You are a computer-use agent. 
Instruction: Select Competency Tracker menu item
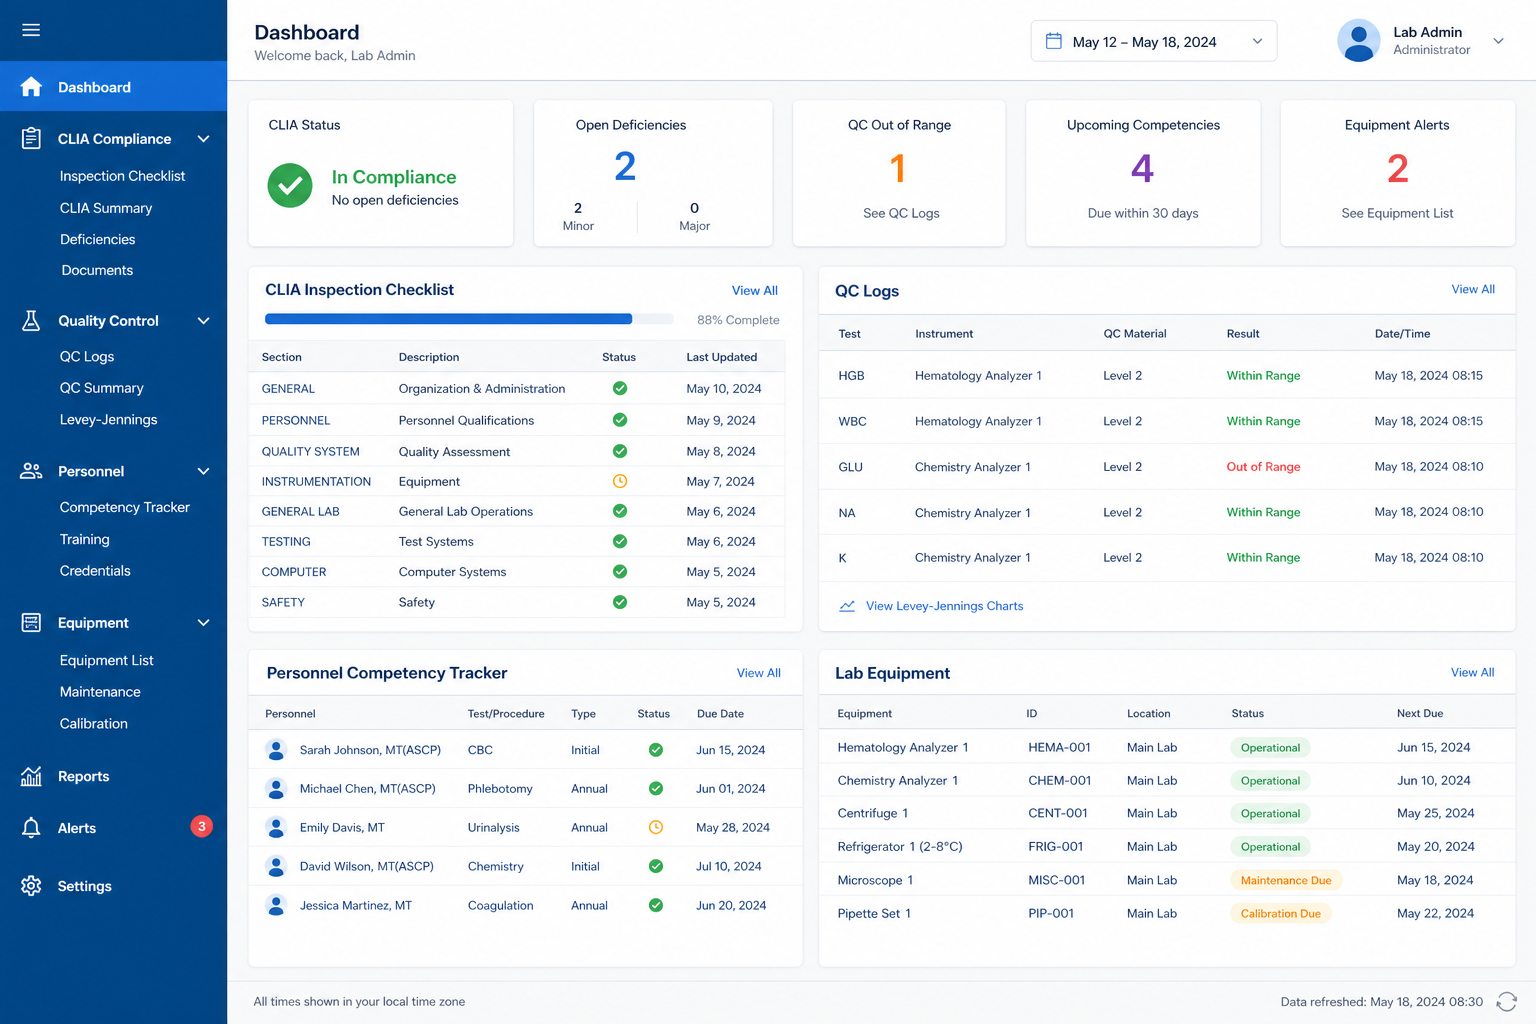(124, 507)
